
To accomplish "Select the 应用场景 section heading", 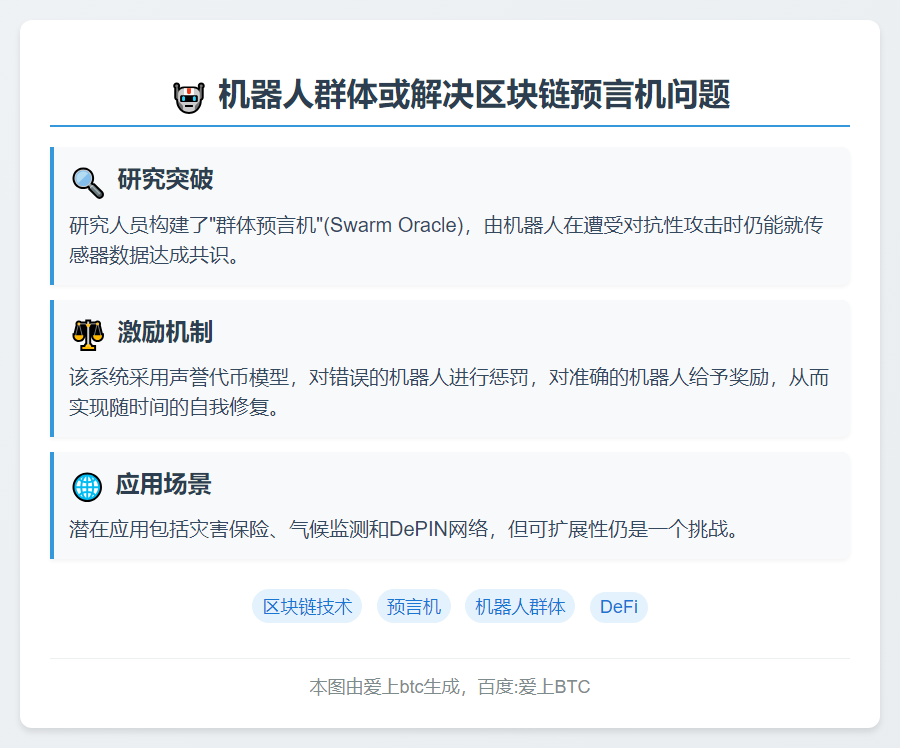I will [x=165, y=485].
